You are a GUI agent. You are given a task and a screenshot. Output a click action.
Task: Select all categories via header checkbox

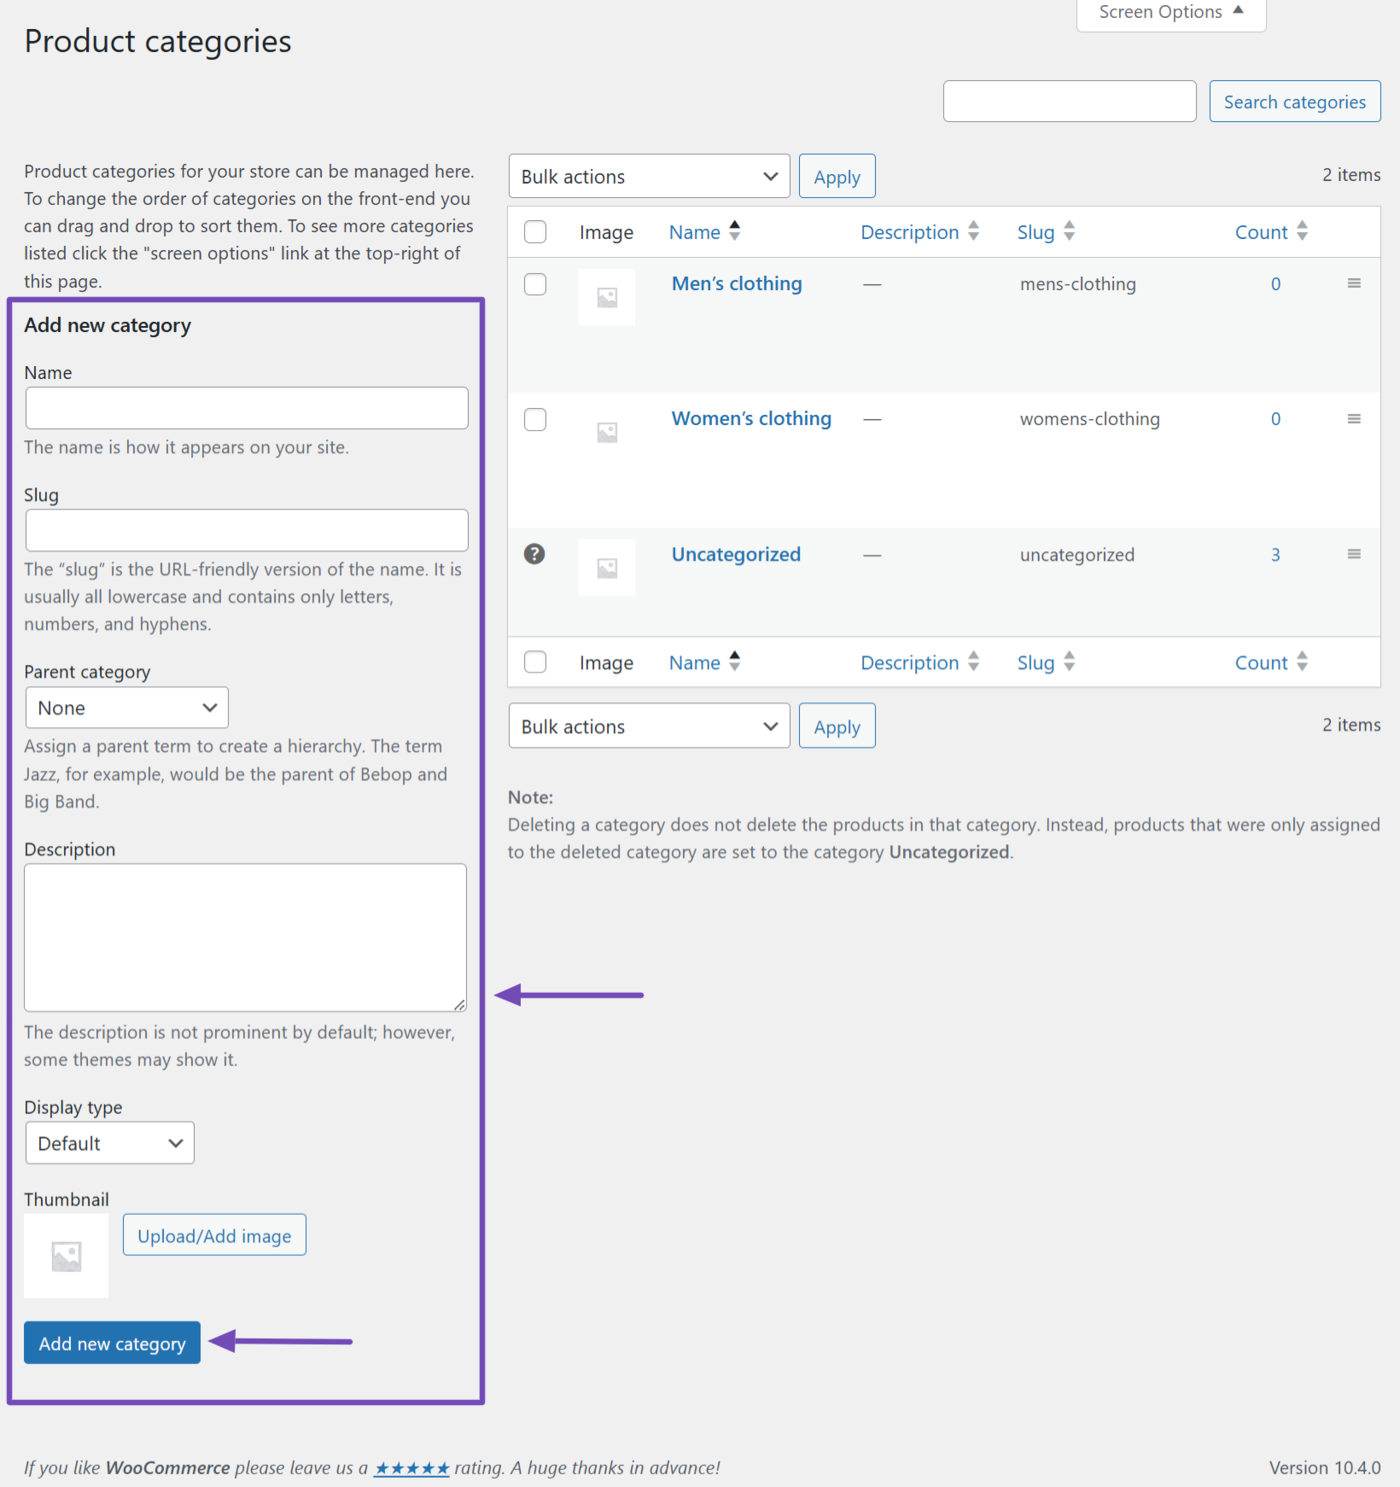coord(535,231)
